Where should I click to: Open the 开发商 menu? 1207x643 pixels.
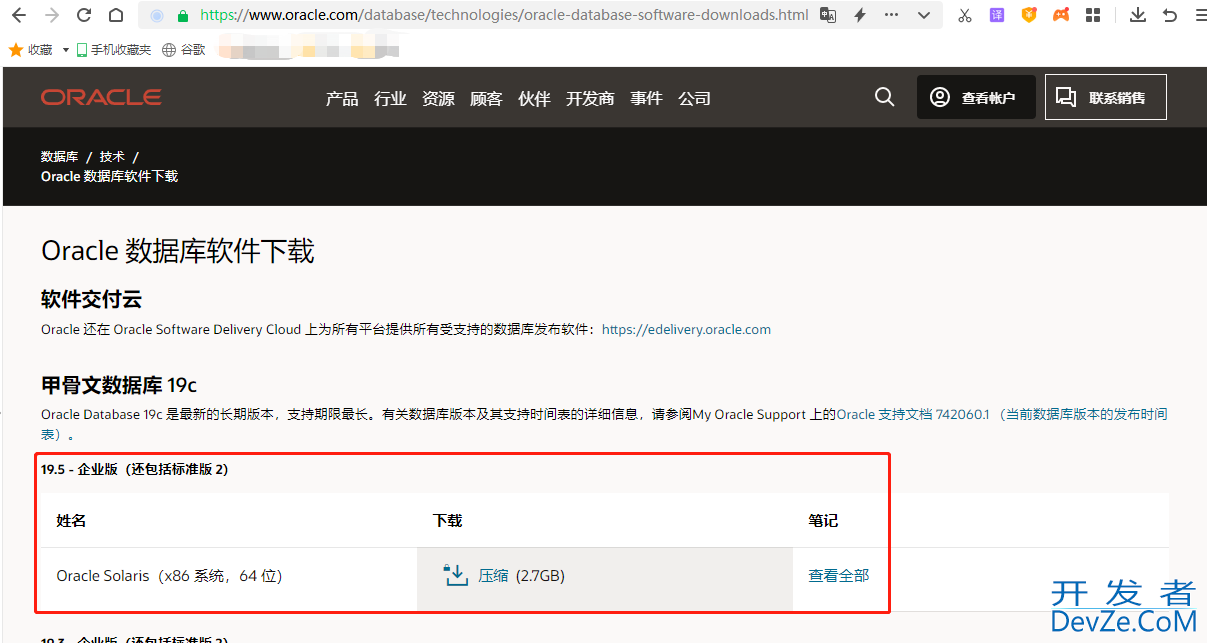(x=590, y=98)
